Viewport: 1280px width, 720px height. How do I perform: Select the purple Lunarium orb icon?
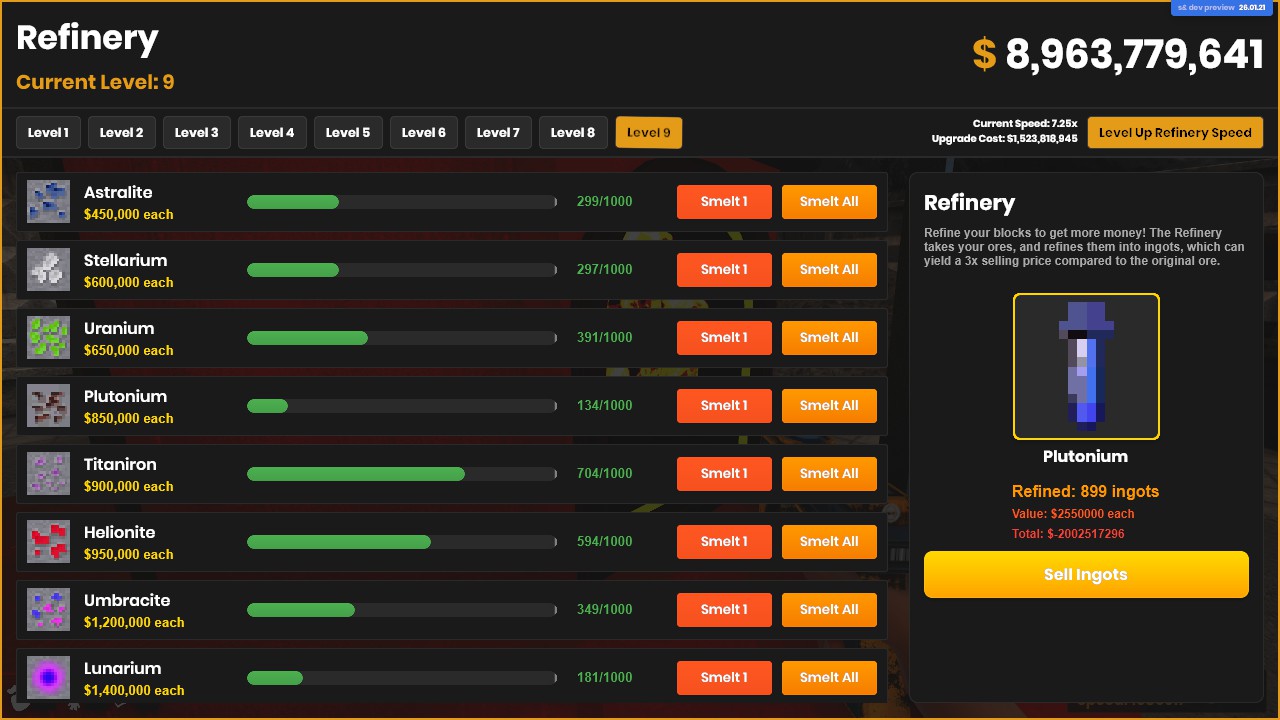pyautogui.click(x=48, y=678)
